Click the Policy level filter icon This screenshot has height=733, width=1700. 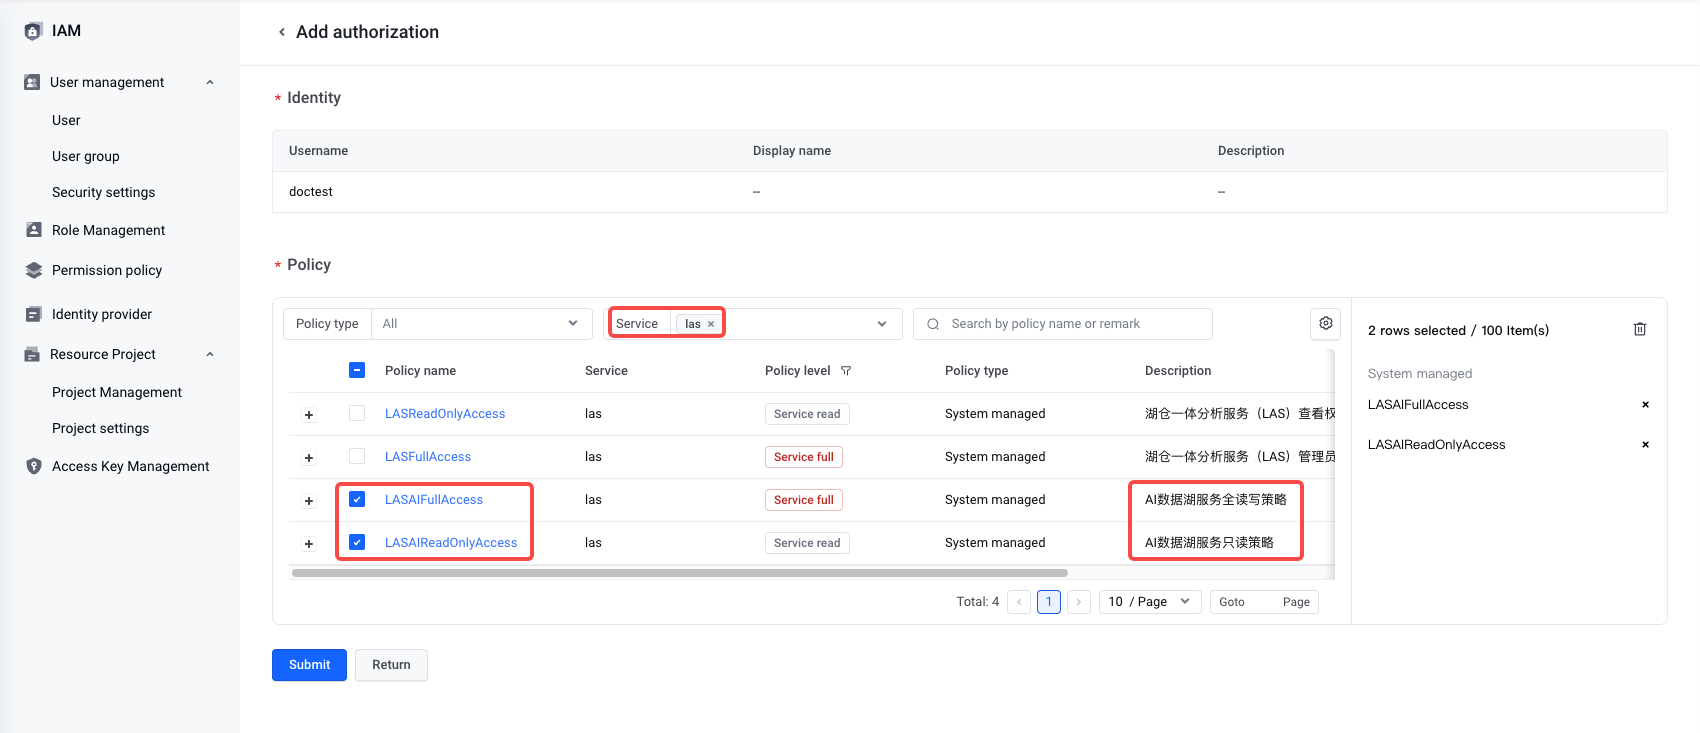pos(846,371)
